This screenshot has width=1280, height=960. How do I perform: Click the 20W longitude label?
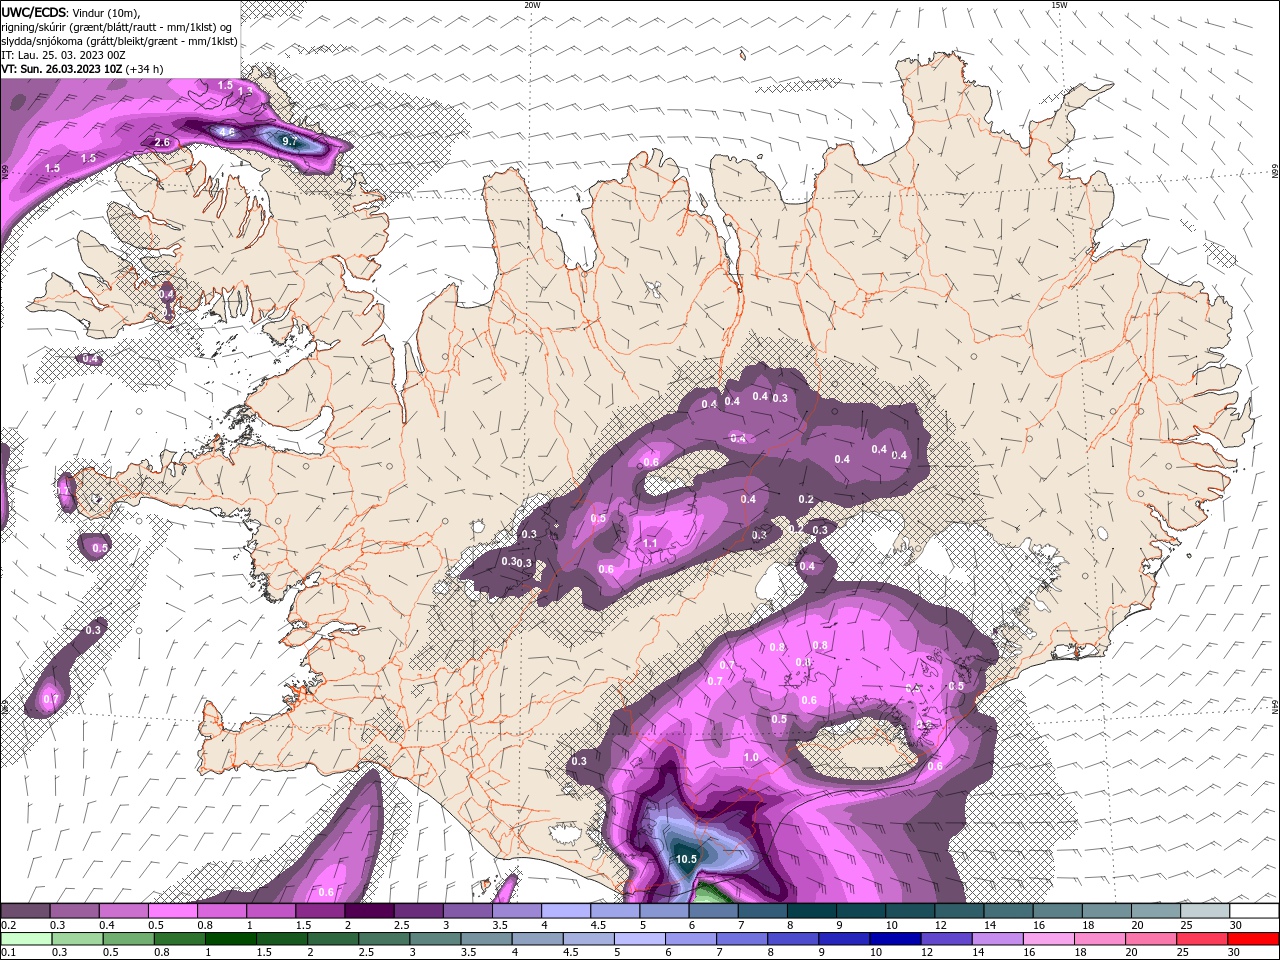click(x=533, y=5)
